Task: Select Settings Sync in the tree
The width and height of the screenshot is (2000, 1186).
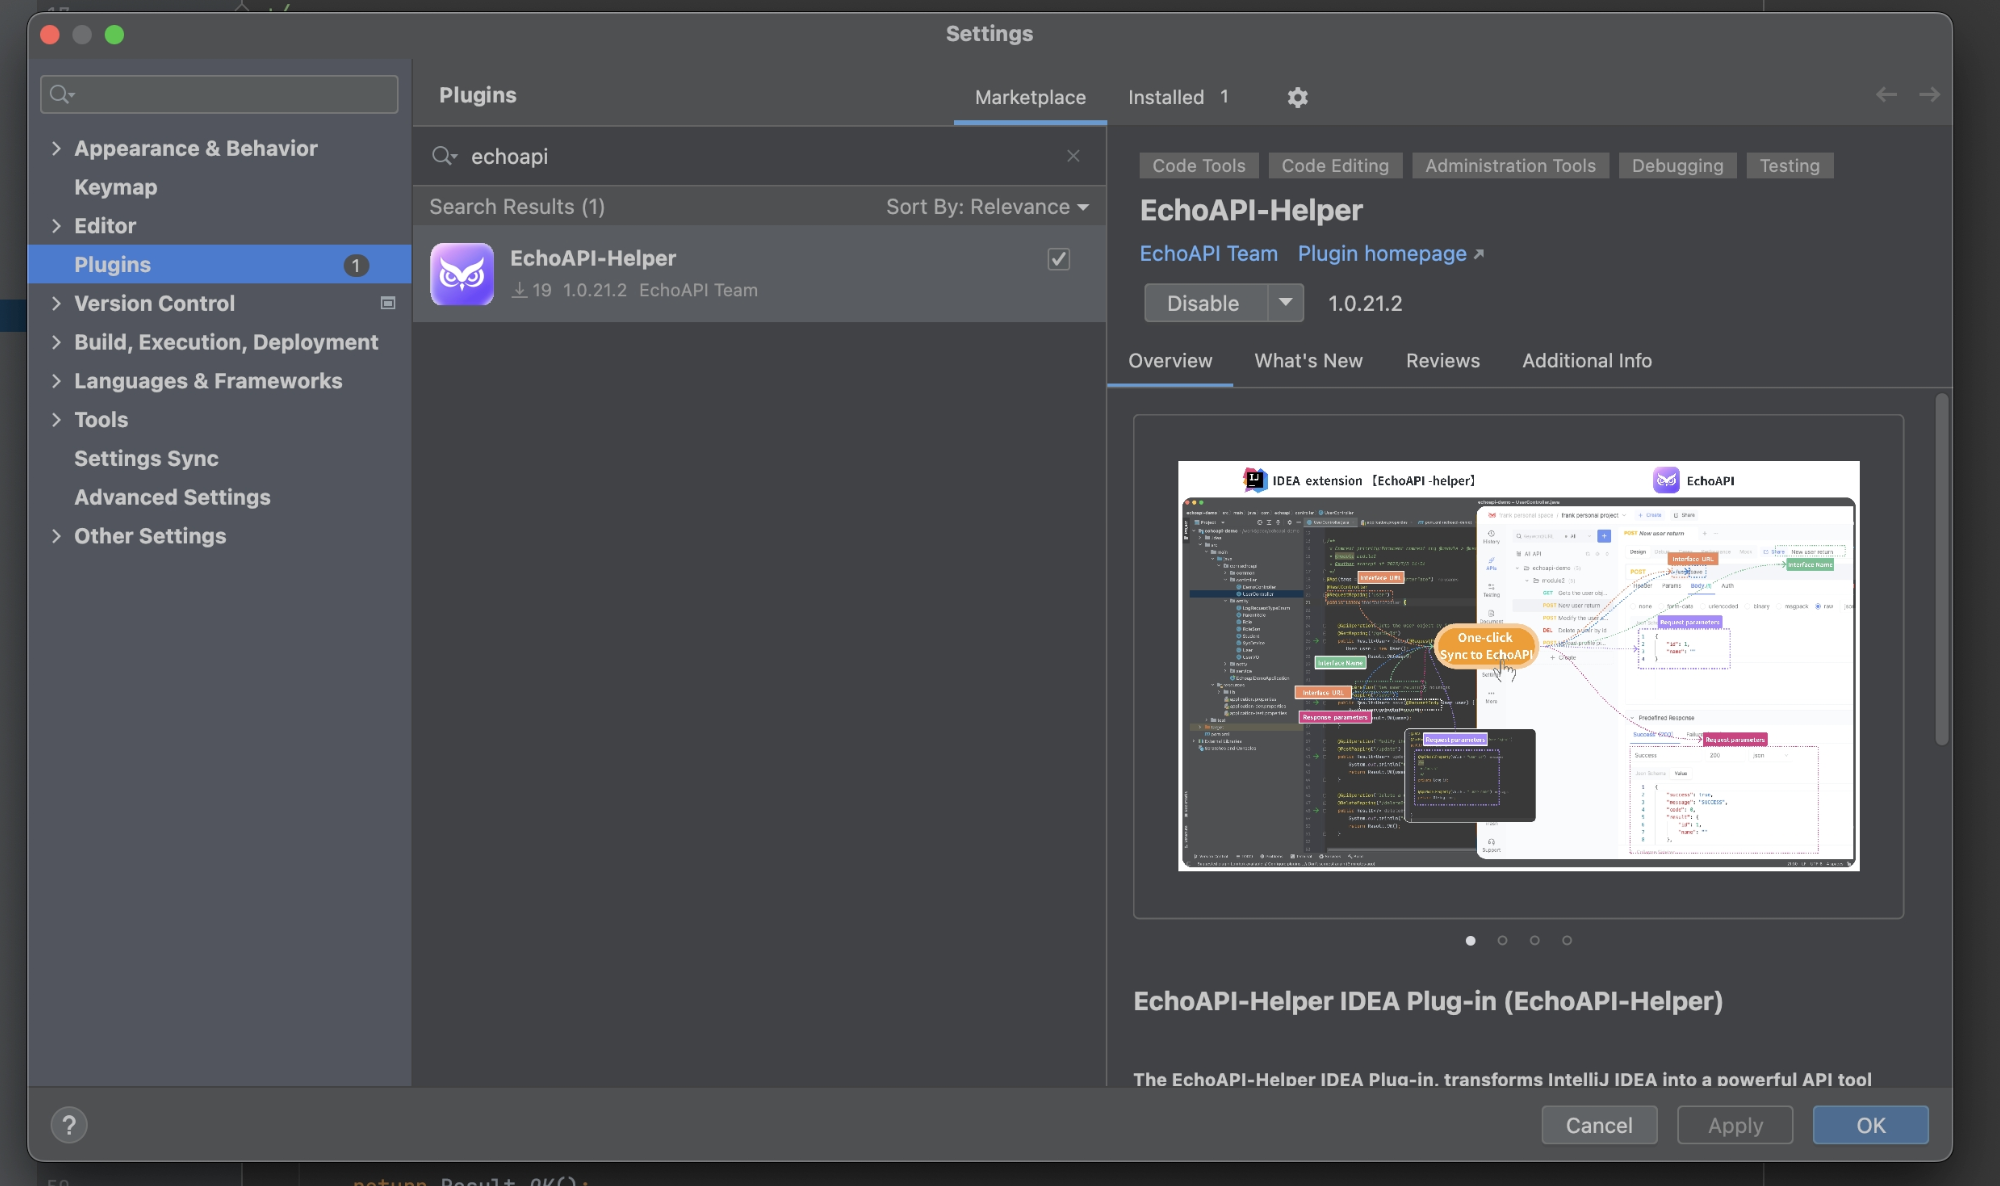Action: (146, 458)
